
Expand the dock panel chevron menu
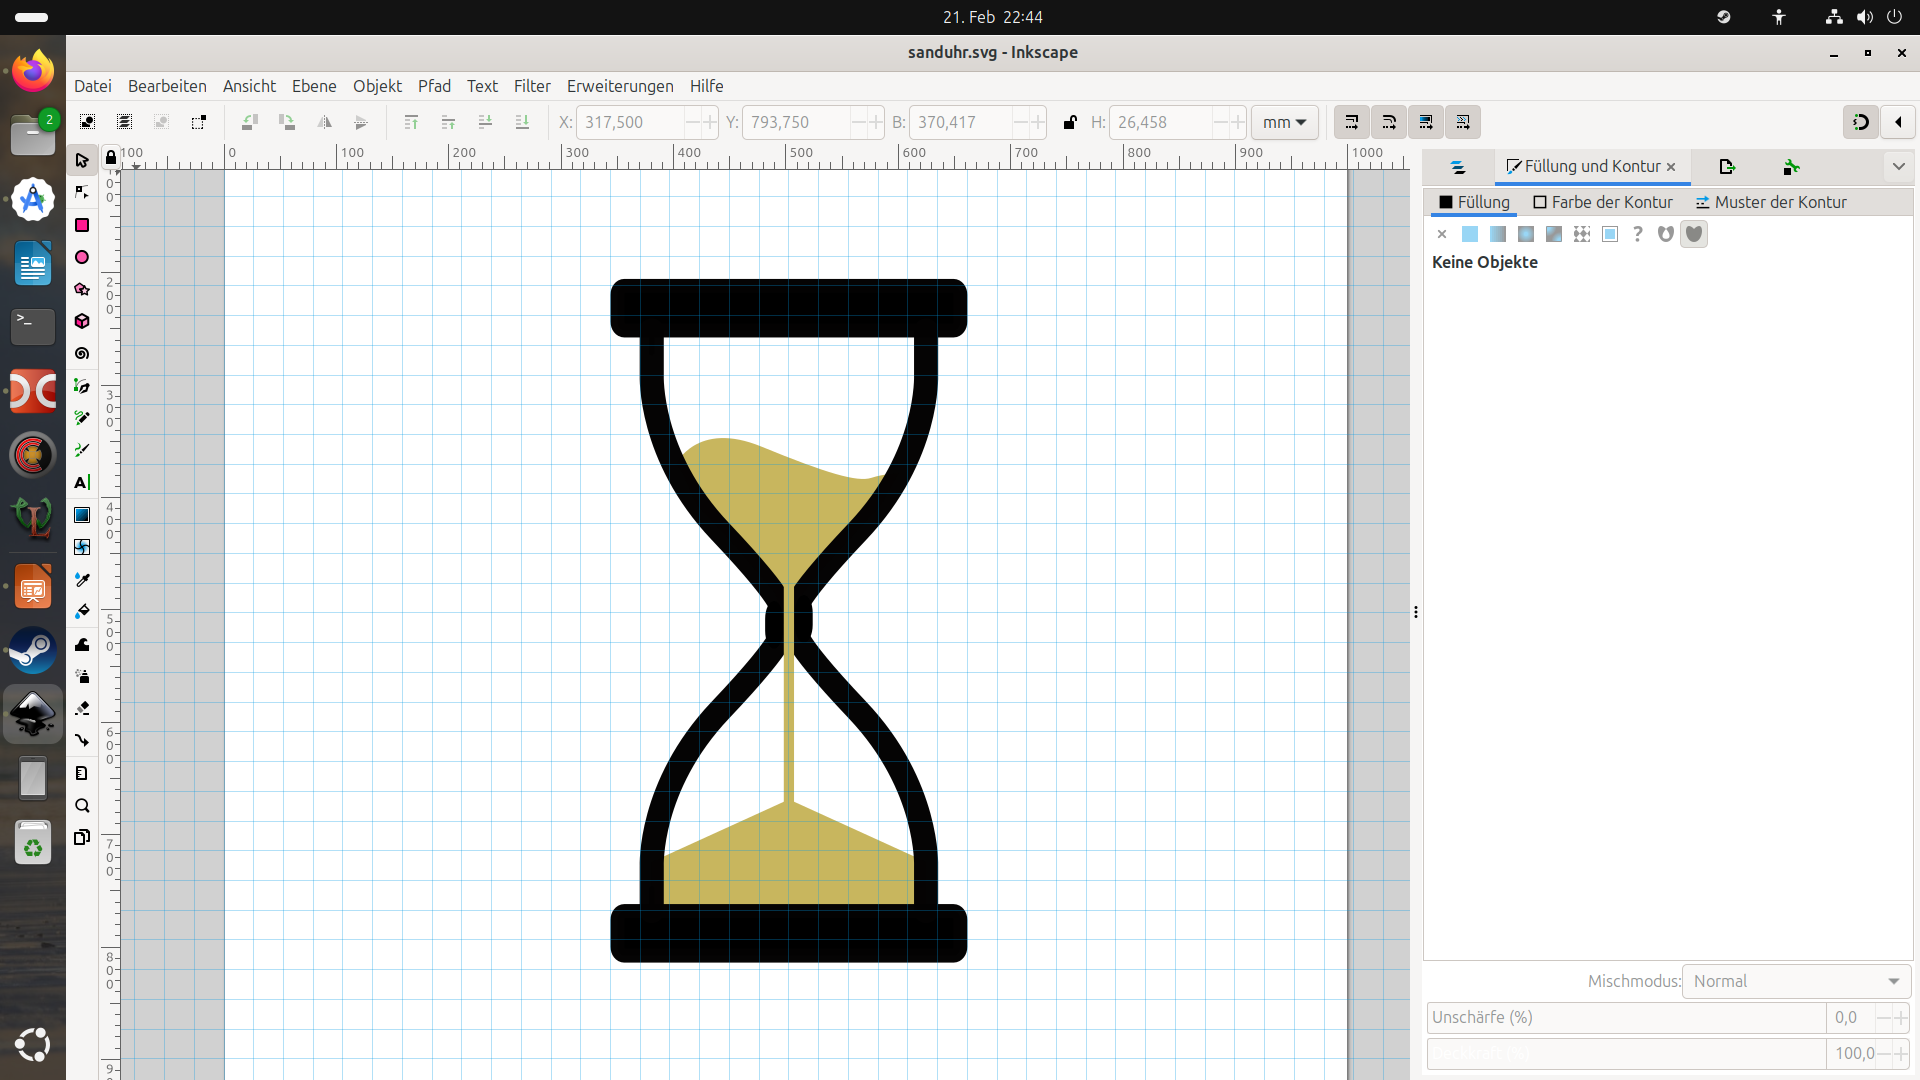pos(1898,167)
